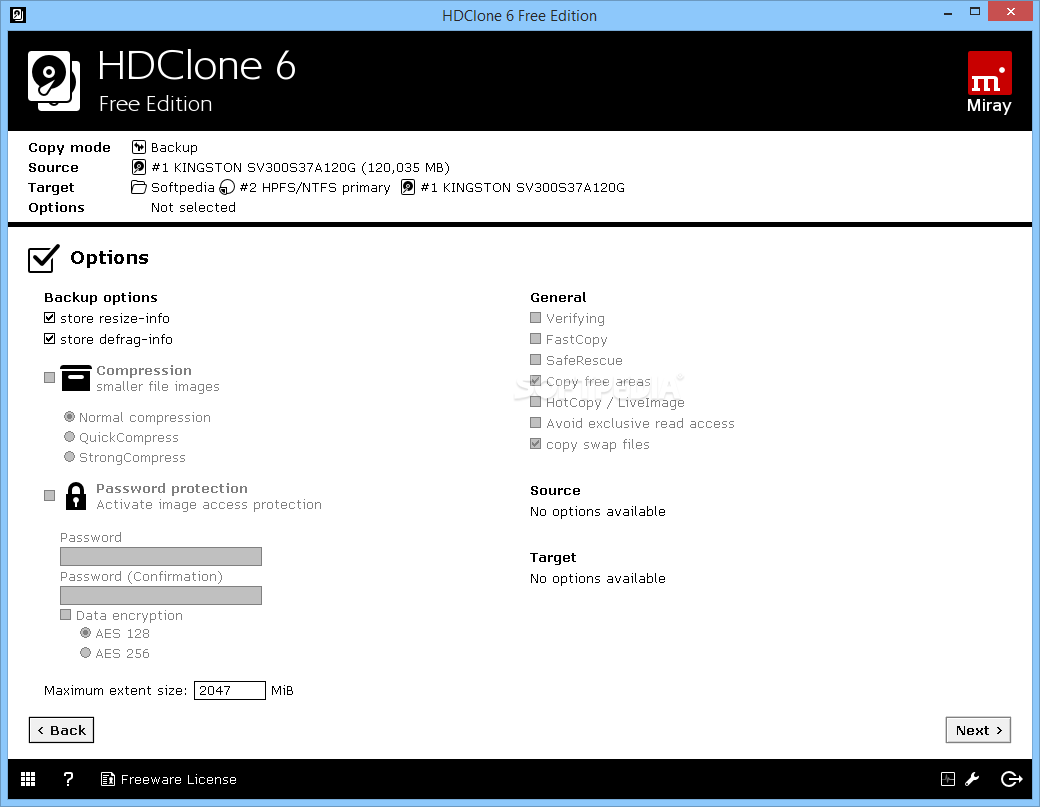The height and width of the screenshot is (807, 1040).
Task: Select QuickCompress radio button
Action: point(69,437)
